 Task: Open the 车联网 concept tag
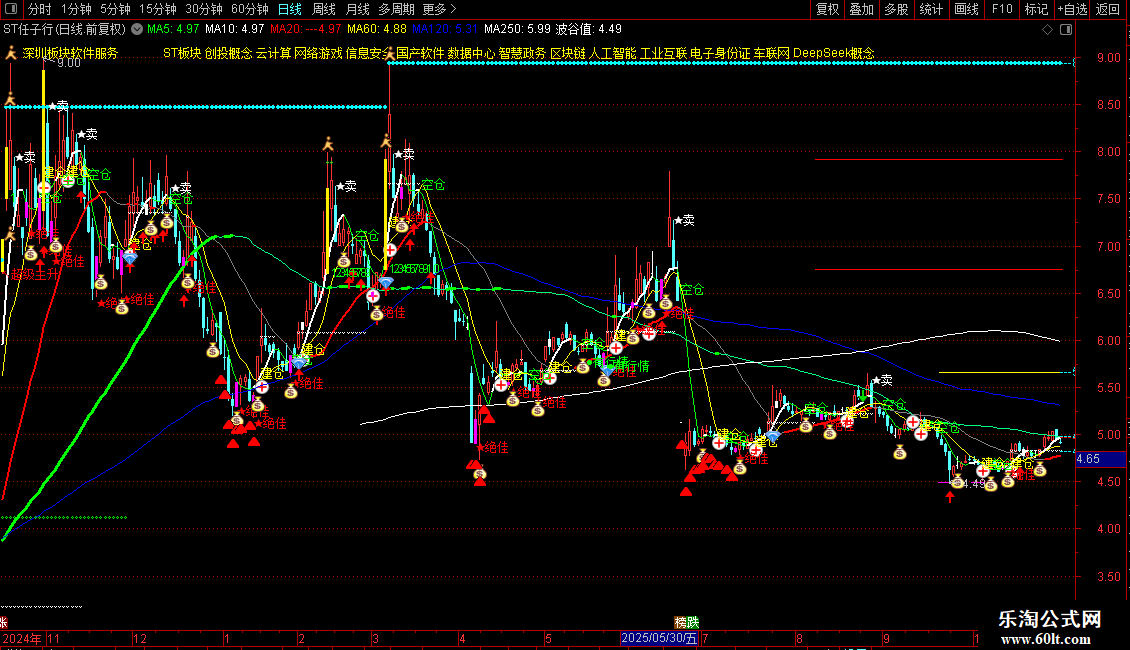point(772,53)
